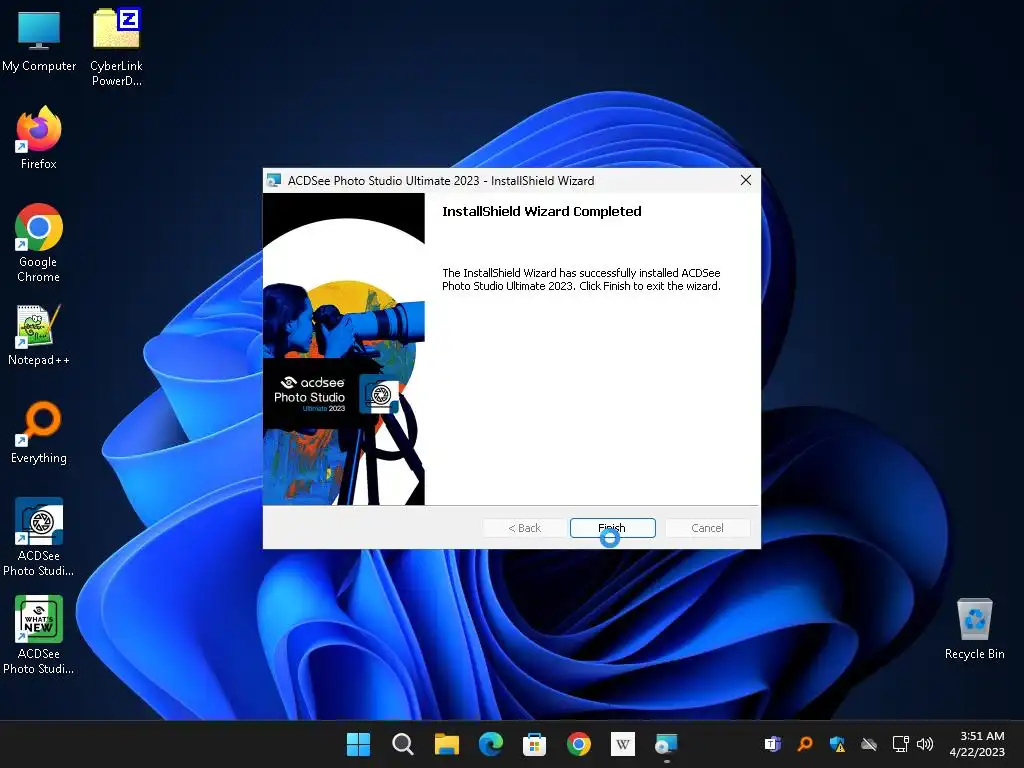
Task: Click the ACDSee Photo Studio artwork in the wizard
Action: pyautogui.click(x=344, y=349)
